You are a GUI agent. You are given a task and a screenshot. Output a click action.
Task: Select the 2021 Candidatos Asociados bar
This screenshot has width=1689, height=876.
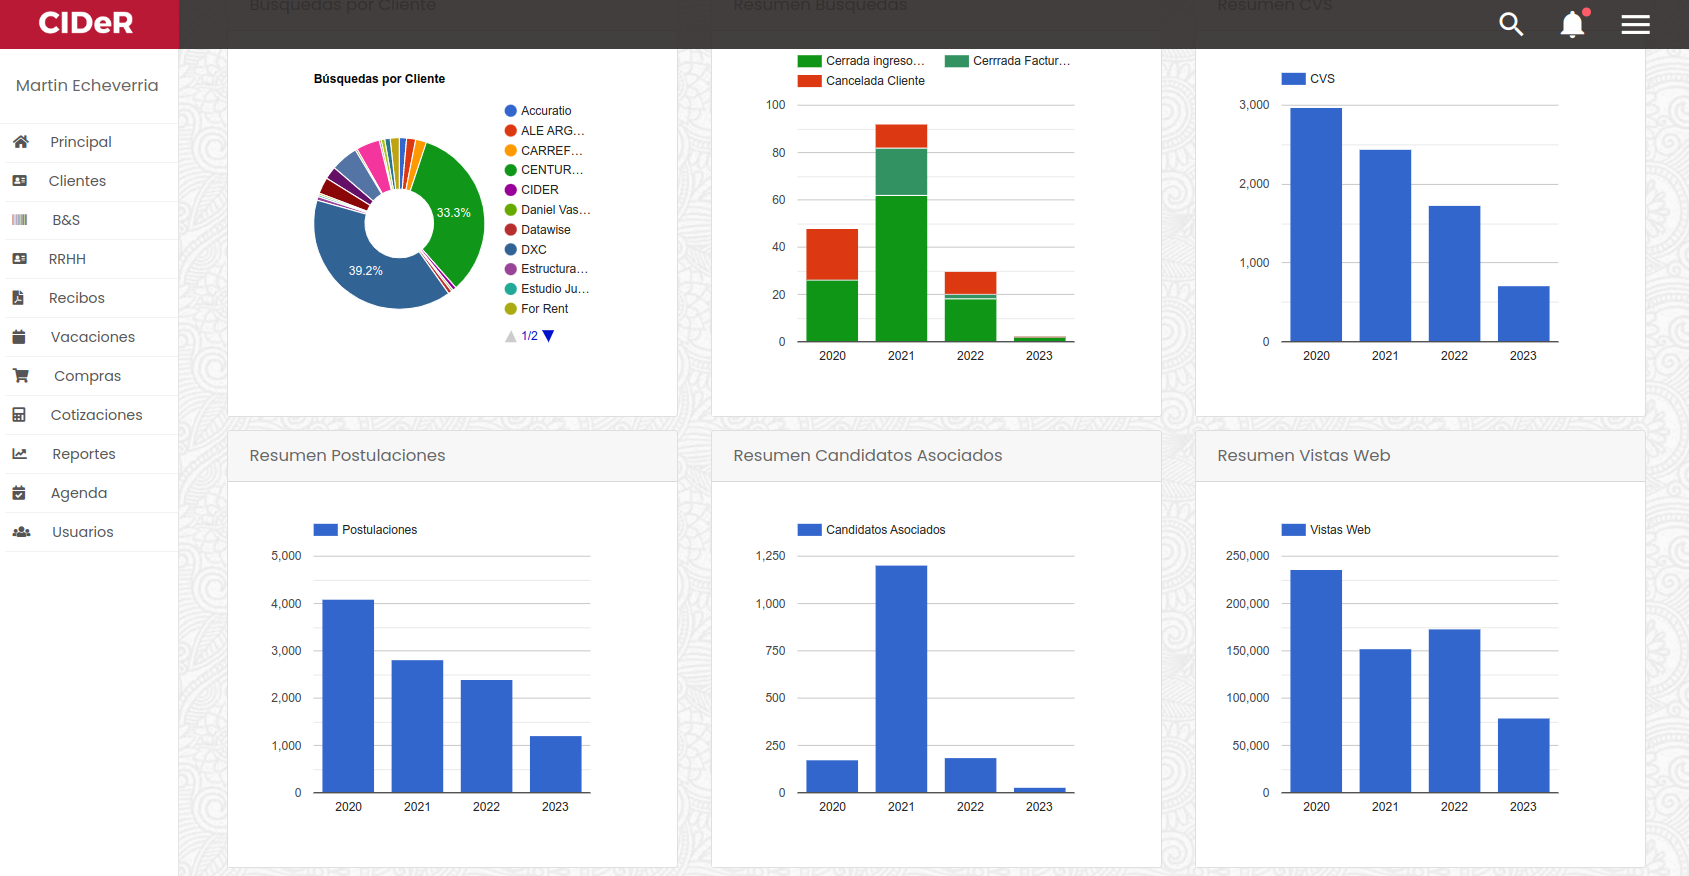tap(901, 679)
